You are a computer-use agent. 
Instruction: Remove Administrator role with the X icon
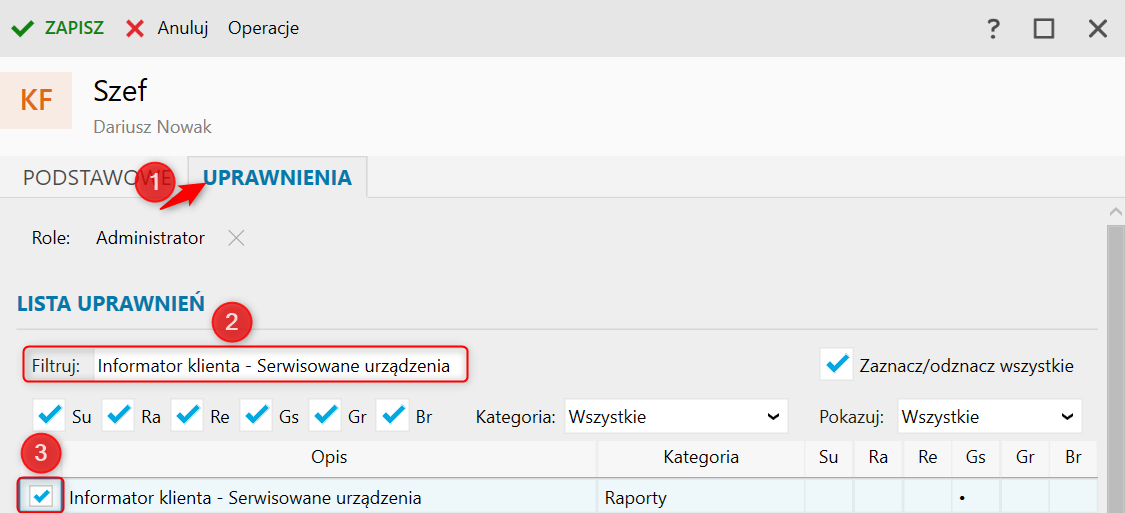click(x=235, y=238)
